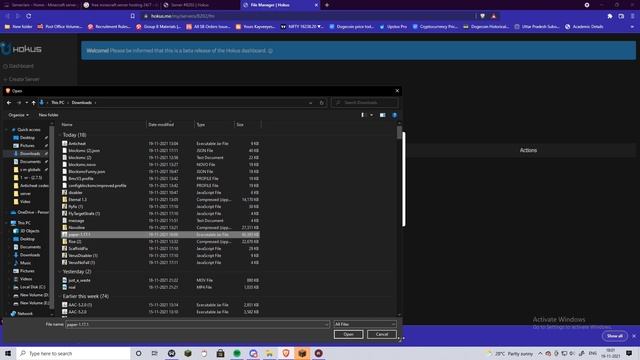Image resolution: width=640 pixels, height=360 pixels.
Task: Select This PC in navigation pane
Action: (x=24, y=223)
